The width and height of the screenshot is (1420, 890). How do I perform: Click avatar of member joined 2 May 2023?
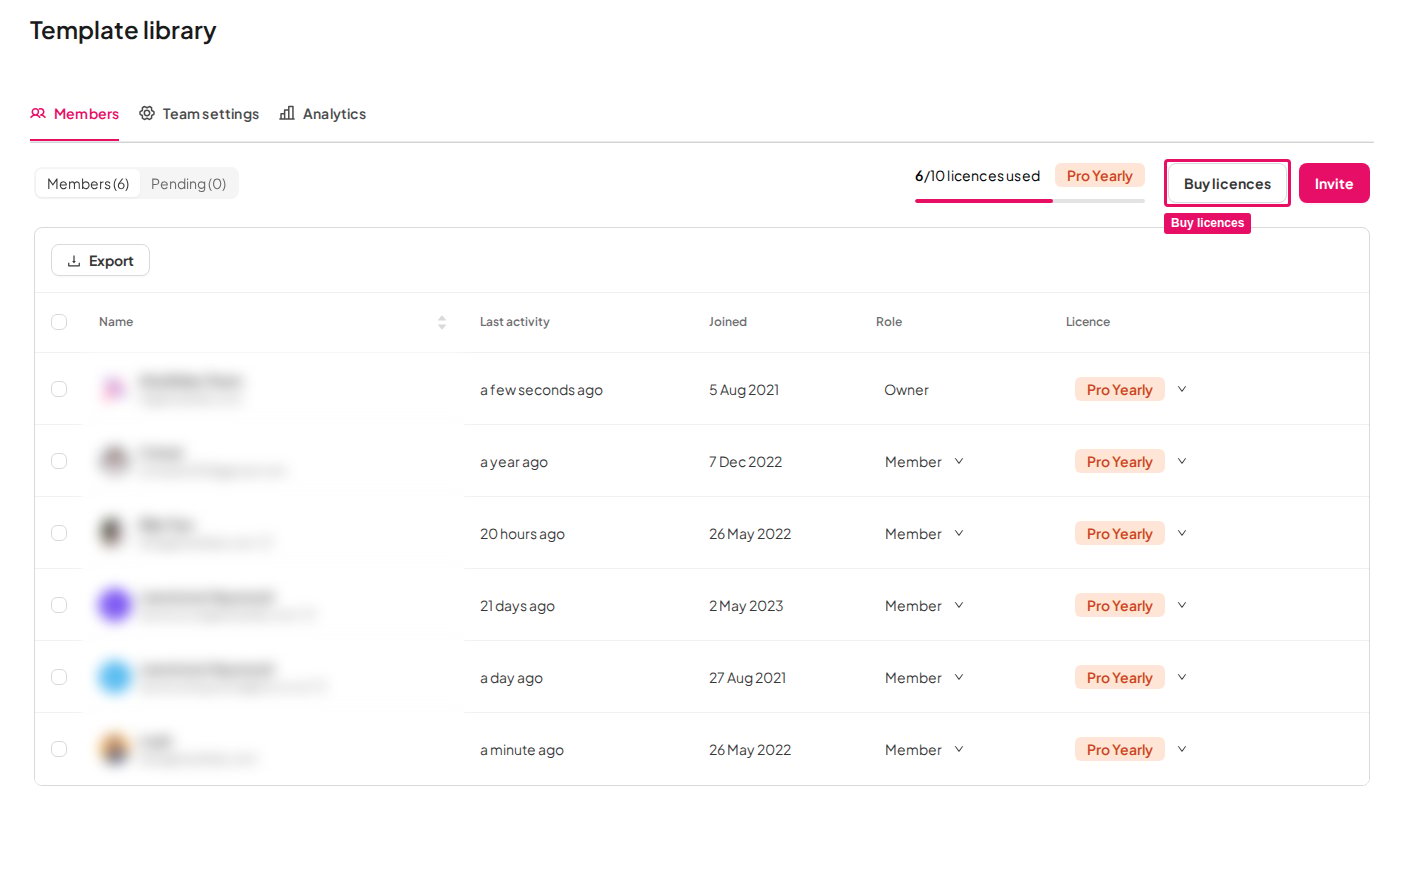[115, 605]
